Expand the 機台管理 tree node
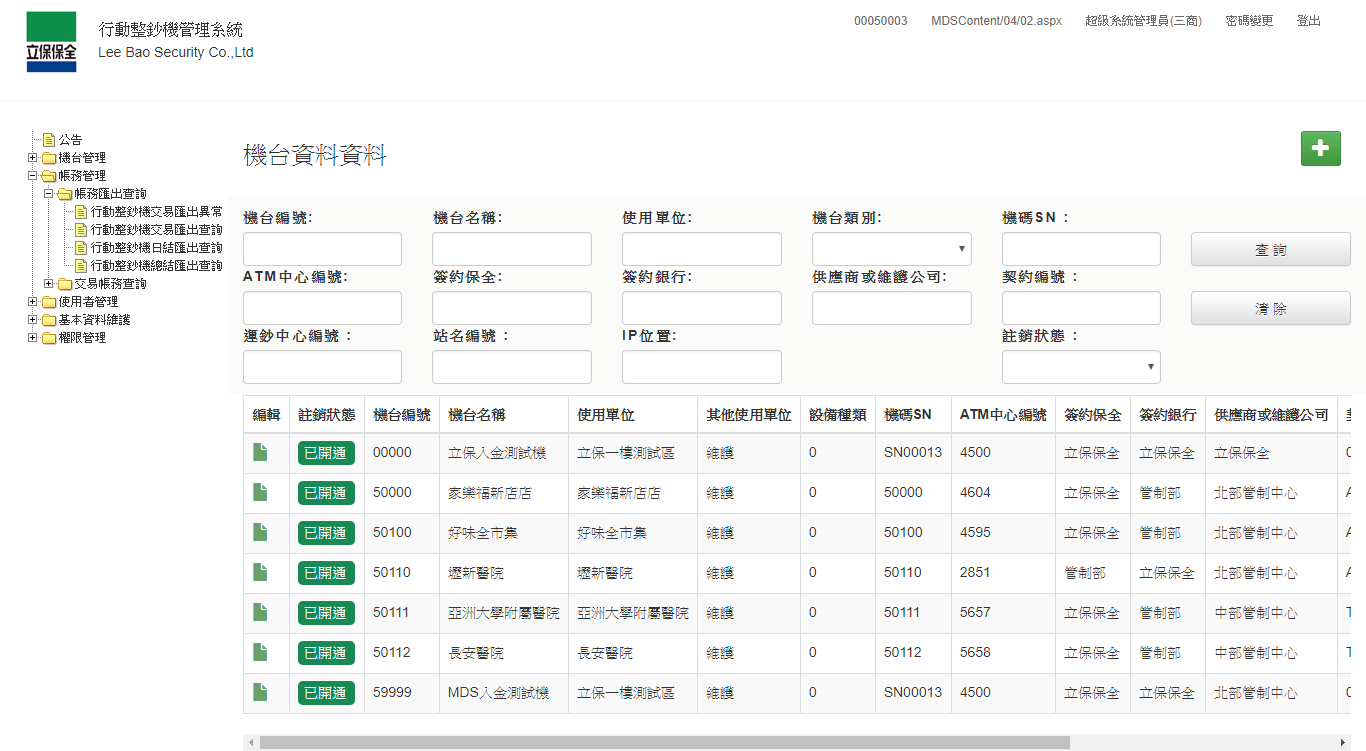Screen dimensions: 1366x751 pos(32,158)
